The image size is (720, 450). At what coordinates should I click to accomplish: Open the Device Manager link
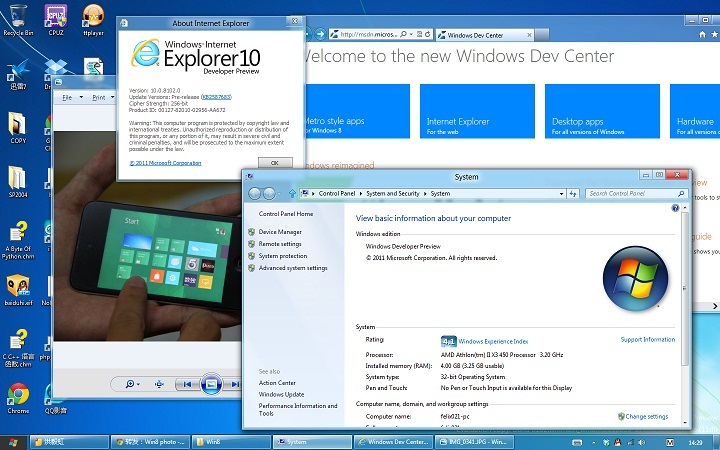[280, 232]
